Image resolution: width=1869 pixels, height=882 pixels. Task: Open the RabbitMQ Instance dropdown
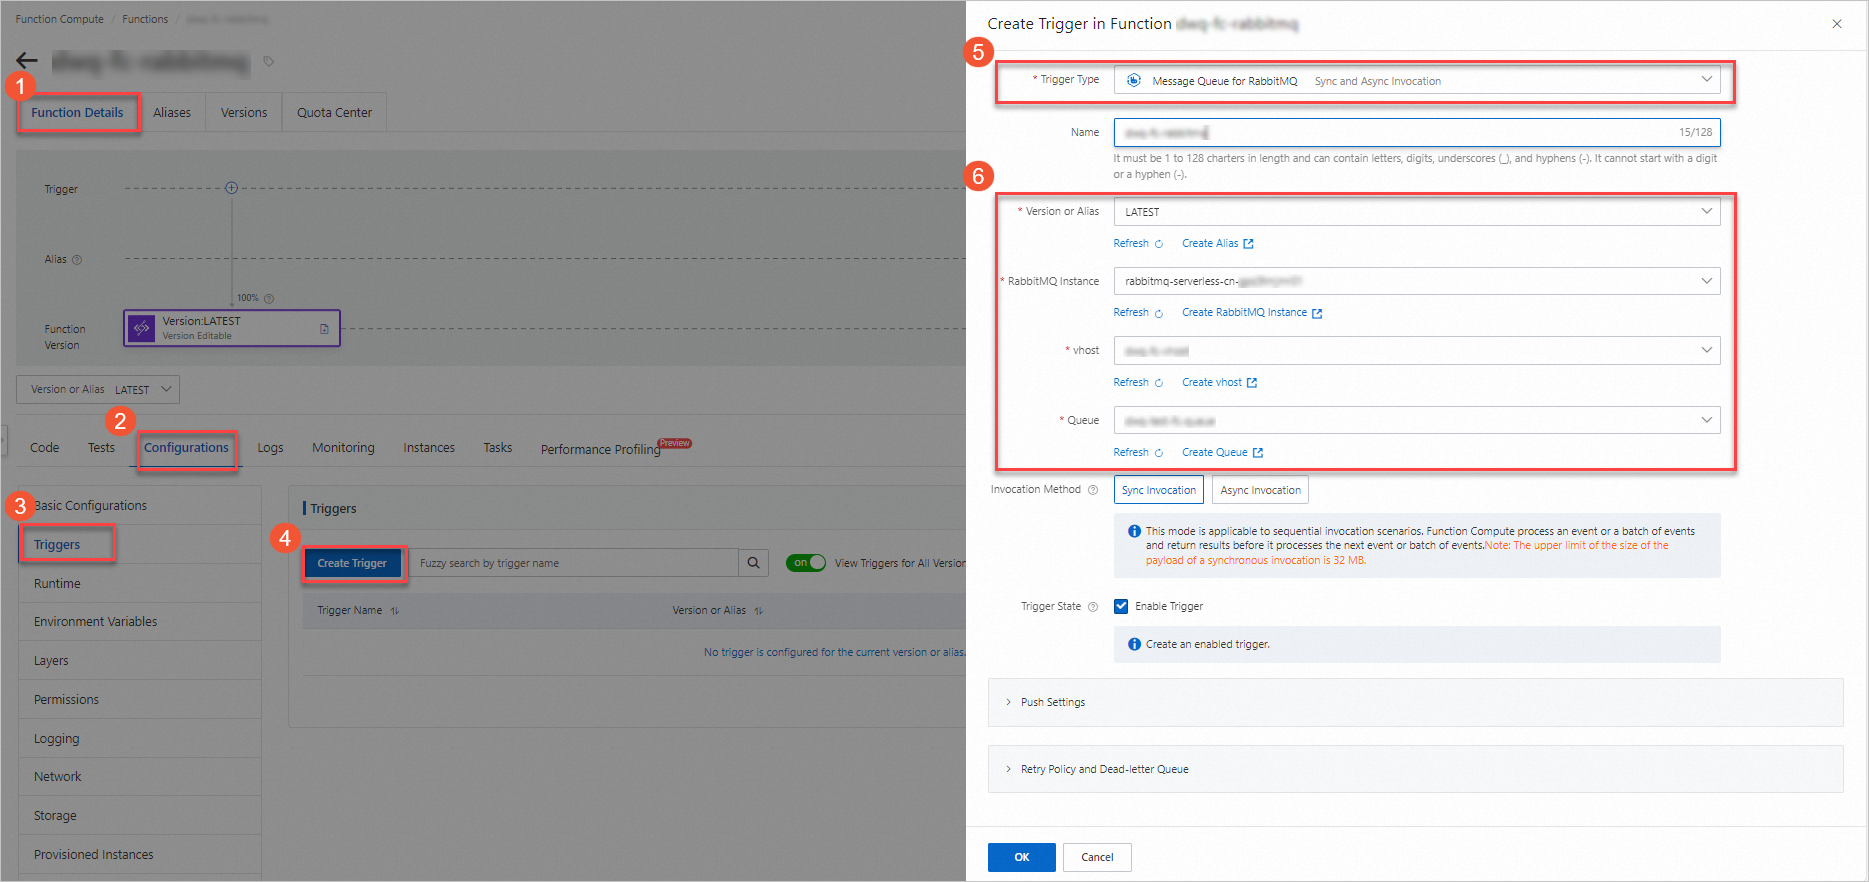(1417, 281)
